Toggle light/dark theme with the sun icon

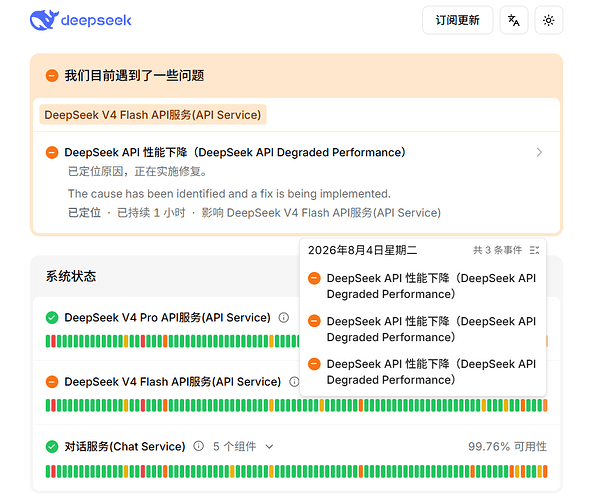[548, 20]
